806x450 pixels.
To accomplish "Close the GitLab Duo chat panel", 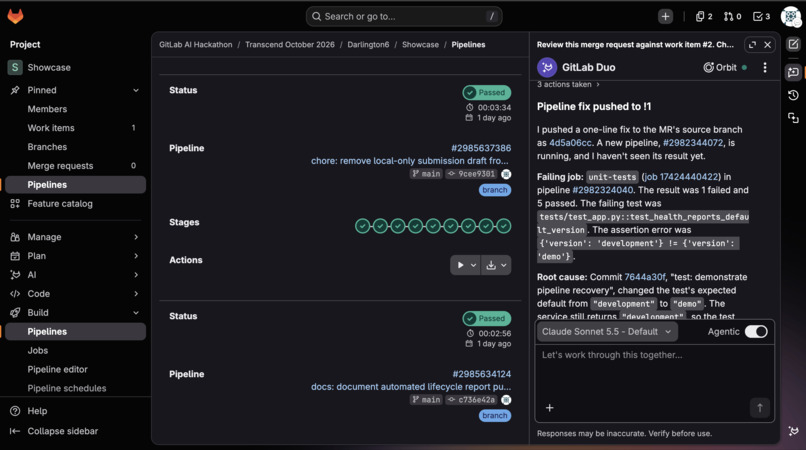I will [767, 45].
